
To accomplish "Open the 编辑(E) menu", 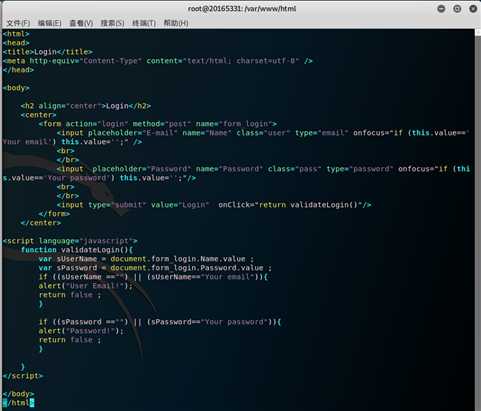I will pos(49,23).
